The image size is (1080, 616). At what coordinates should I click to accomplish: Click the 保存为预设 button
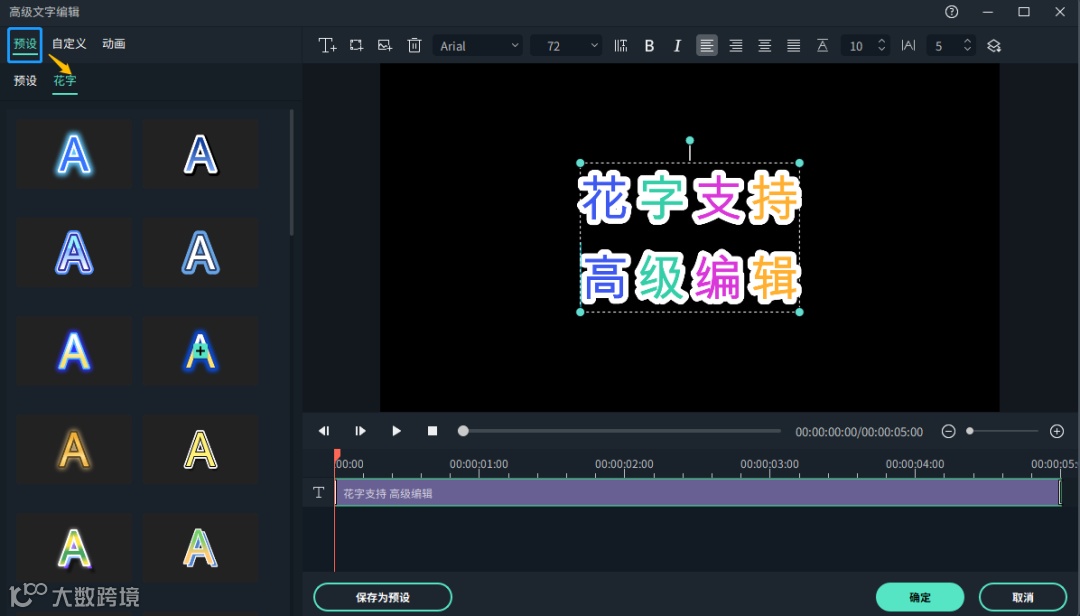pyautogui.click(x=383, y=597)
